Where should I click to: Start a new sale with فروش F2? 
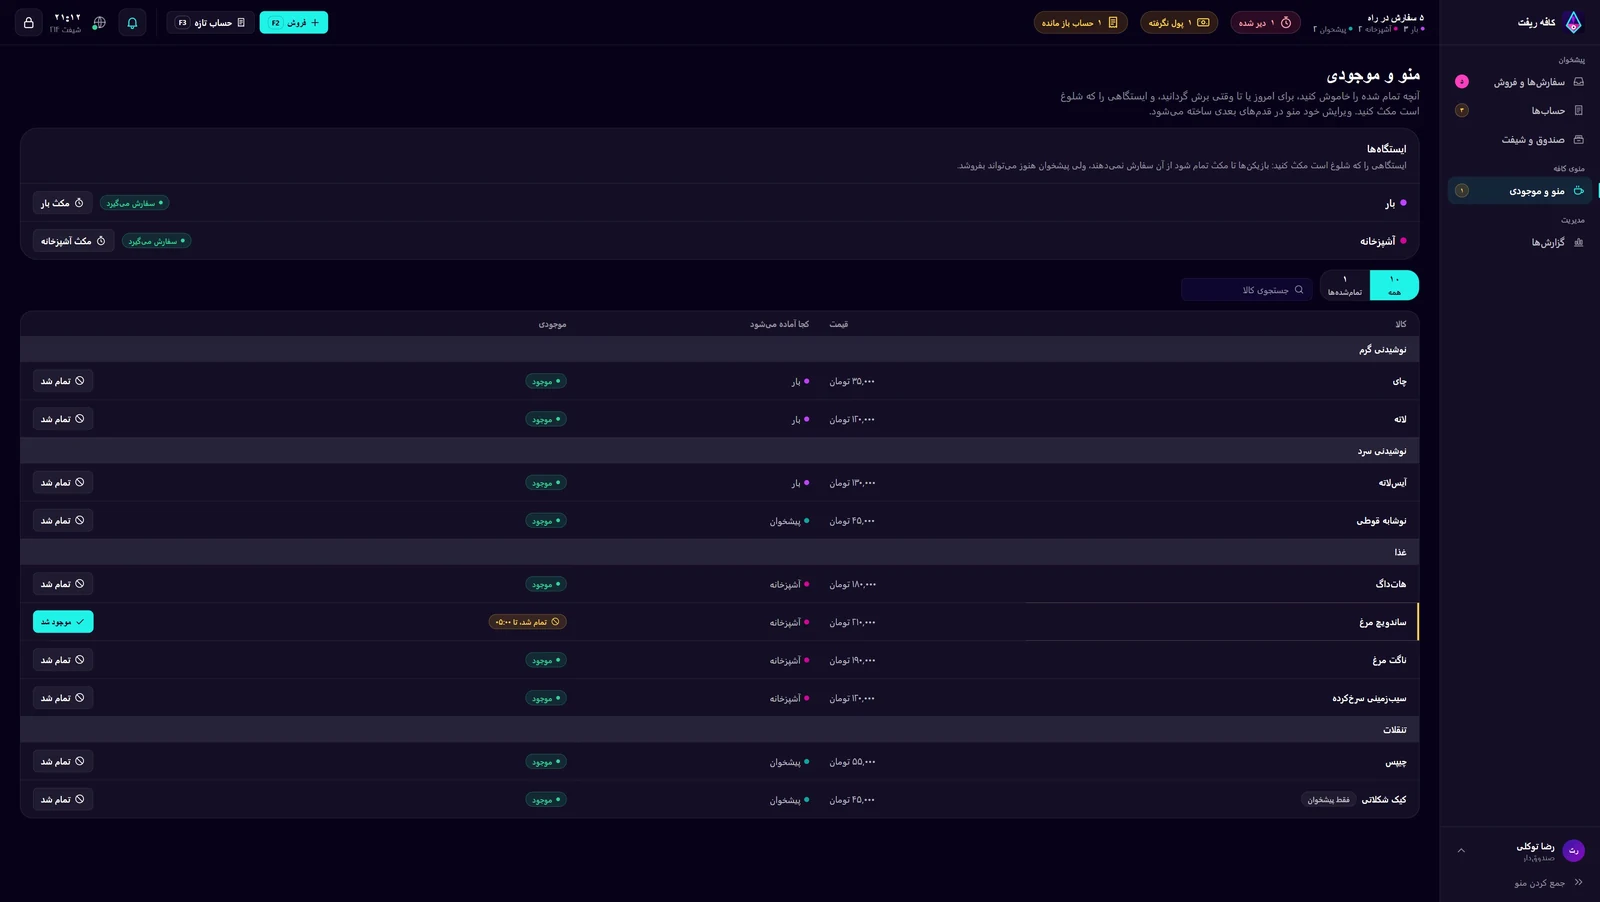click(294, 22)
